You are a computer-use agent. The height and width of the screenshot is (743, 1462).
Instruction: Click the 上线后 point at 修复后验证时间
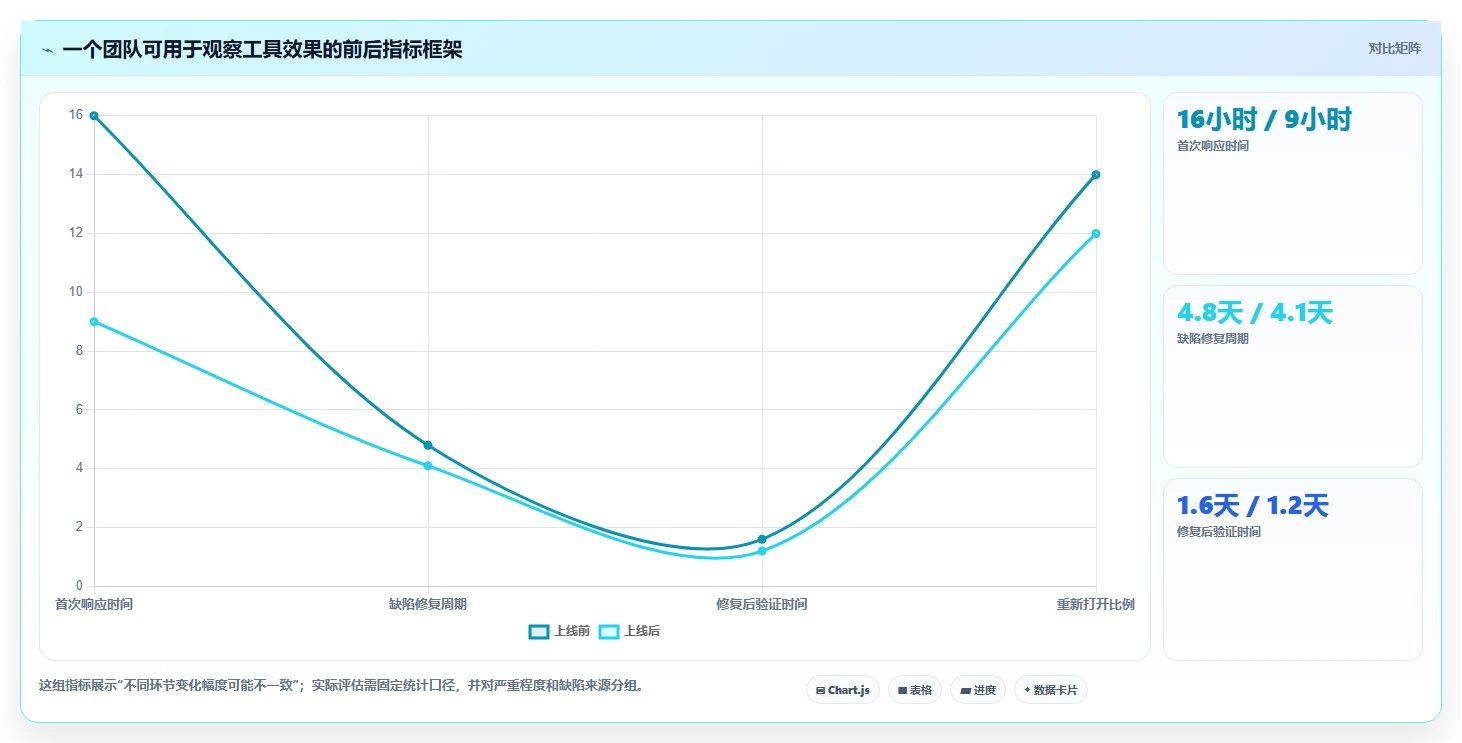pos(762,551)
